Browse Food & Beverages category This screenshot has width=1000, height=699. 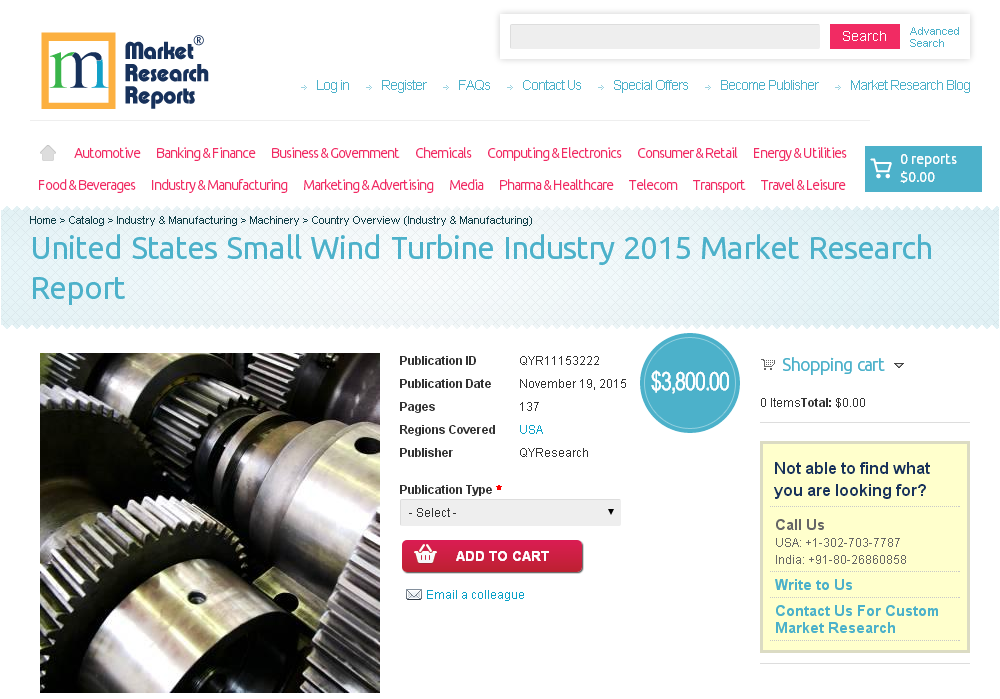(x=87, y=185)
